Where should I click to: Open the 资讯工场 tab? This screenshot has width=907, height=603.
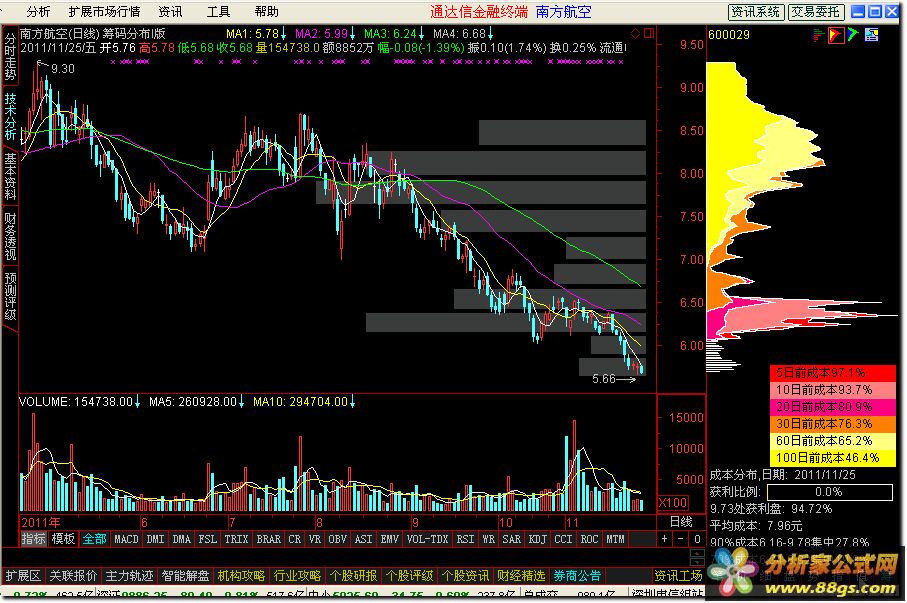click(678, 576)
